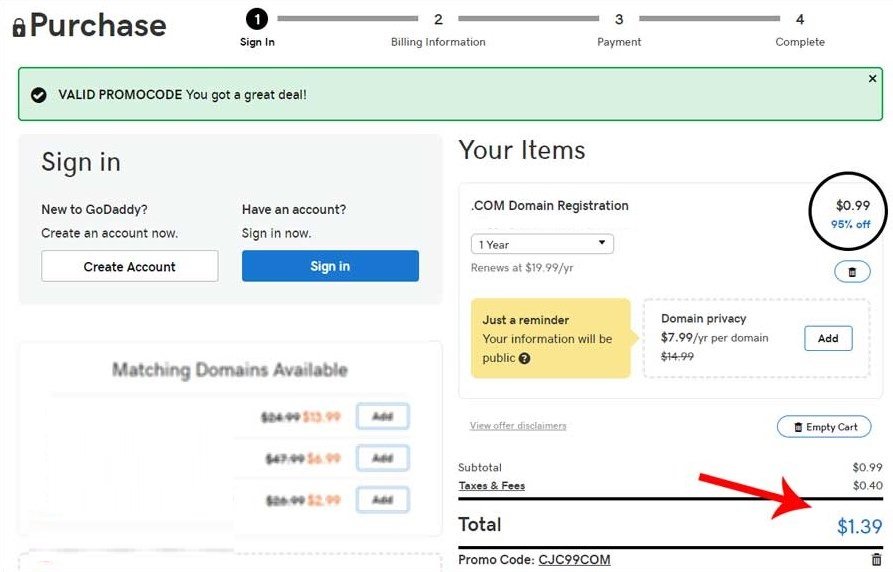This screenshot has width=893, height=572.
Task: Open View offer disclaimers link
Action: coord(518,426)
